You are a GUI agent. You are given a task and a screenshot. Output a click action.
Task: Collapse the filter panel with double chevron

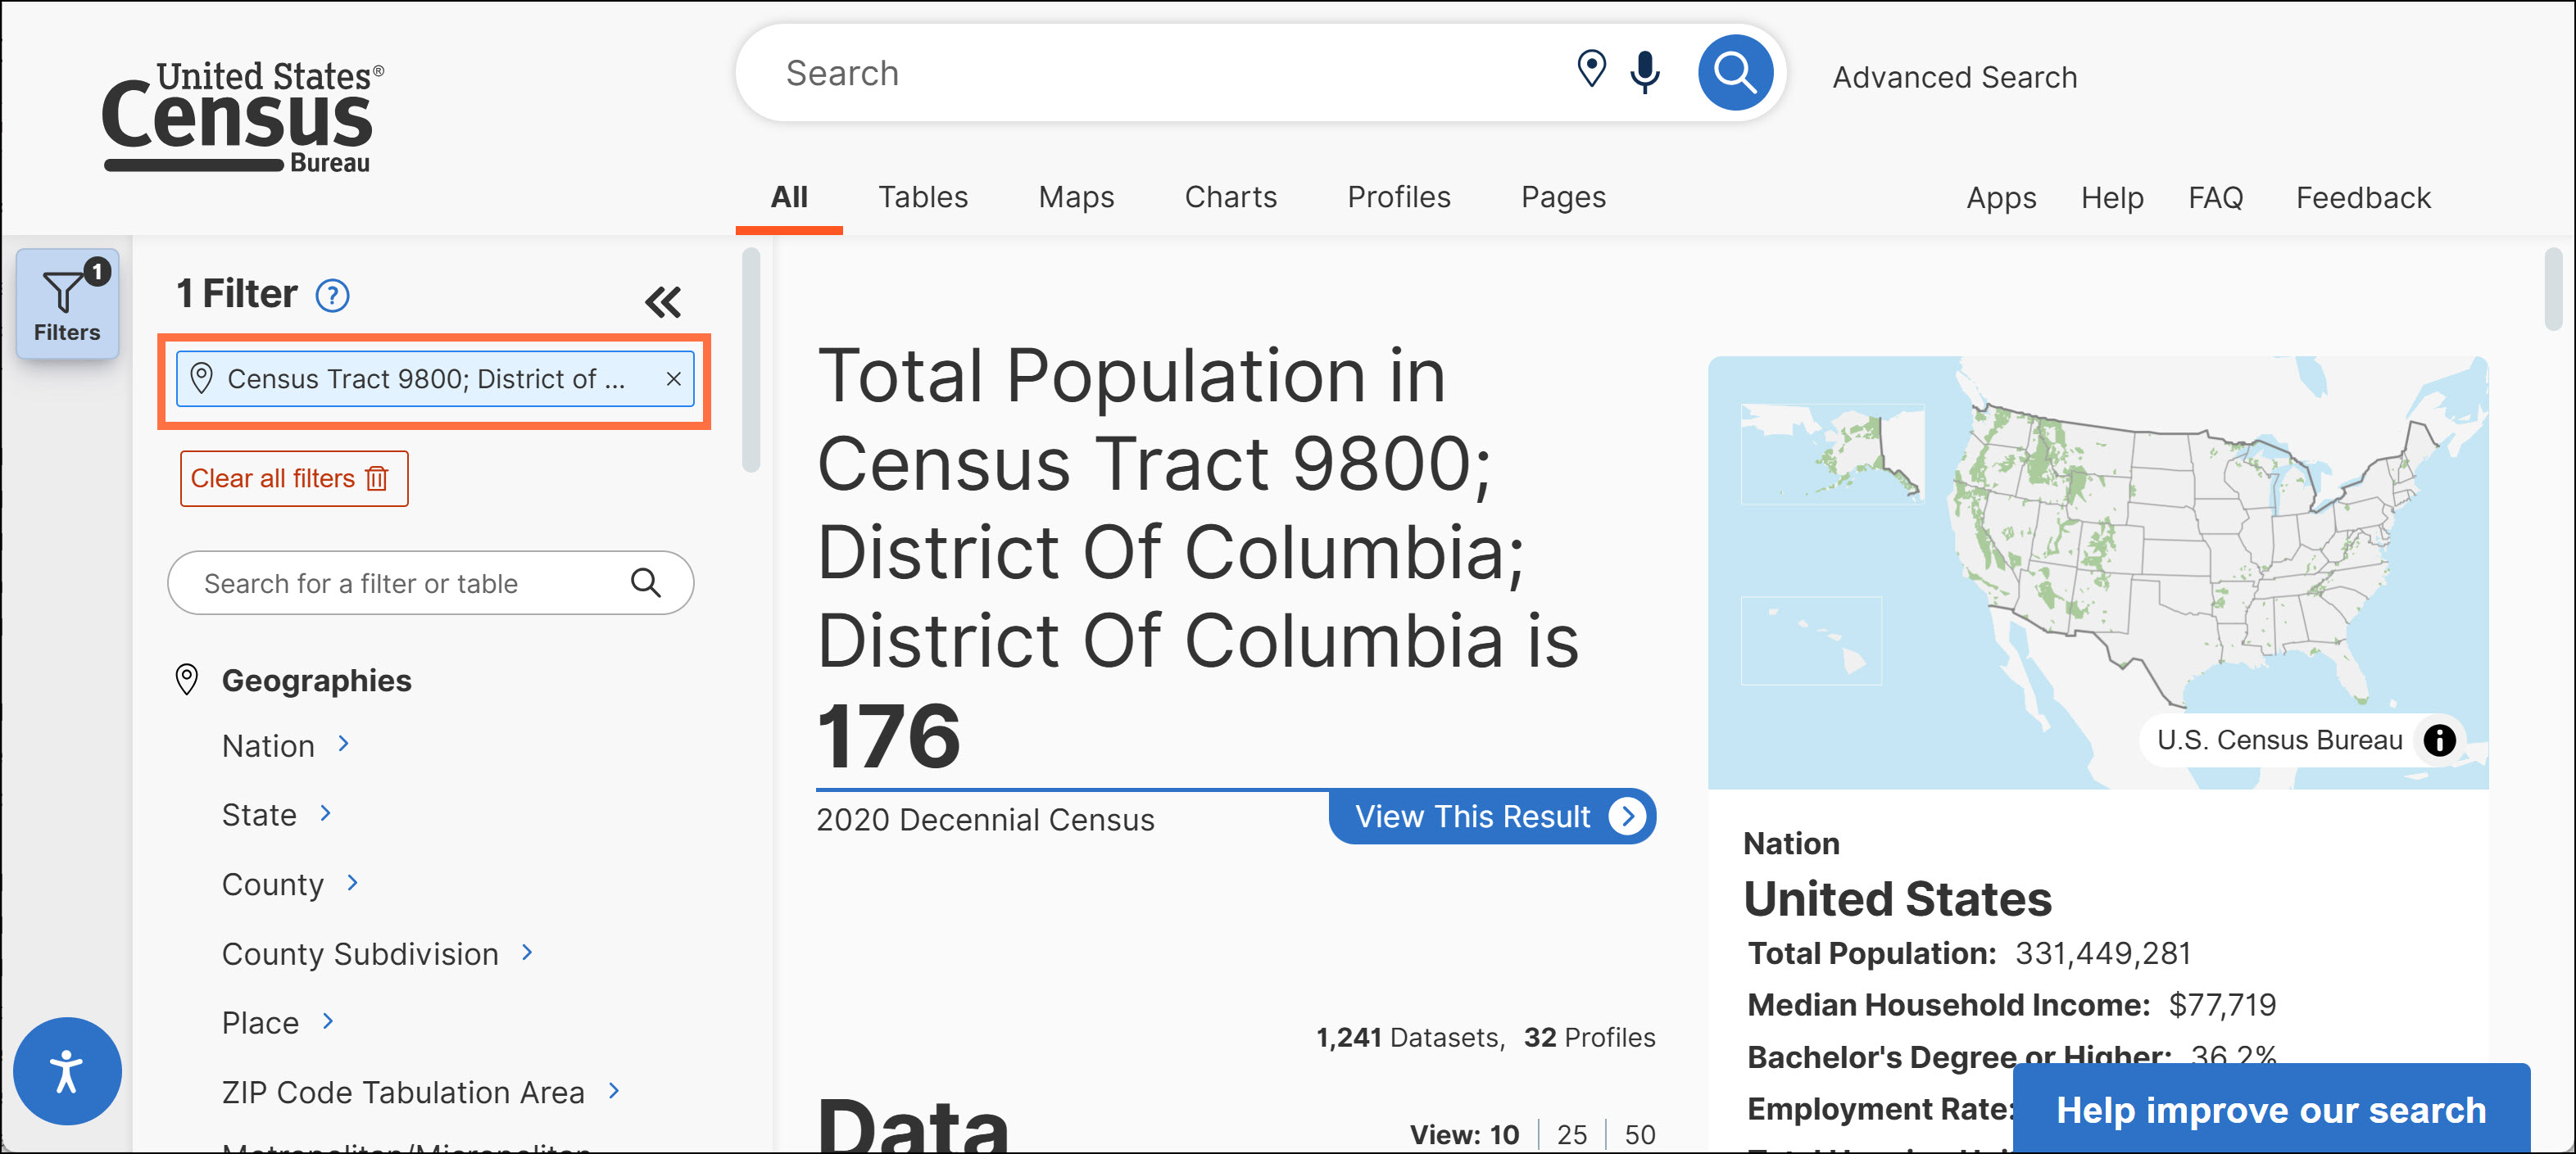point(663,302)
